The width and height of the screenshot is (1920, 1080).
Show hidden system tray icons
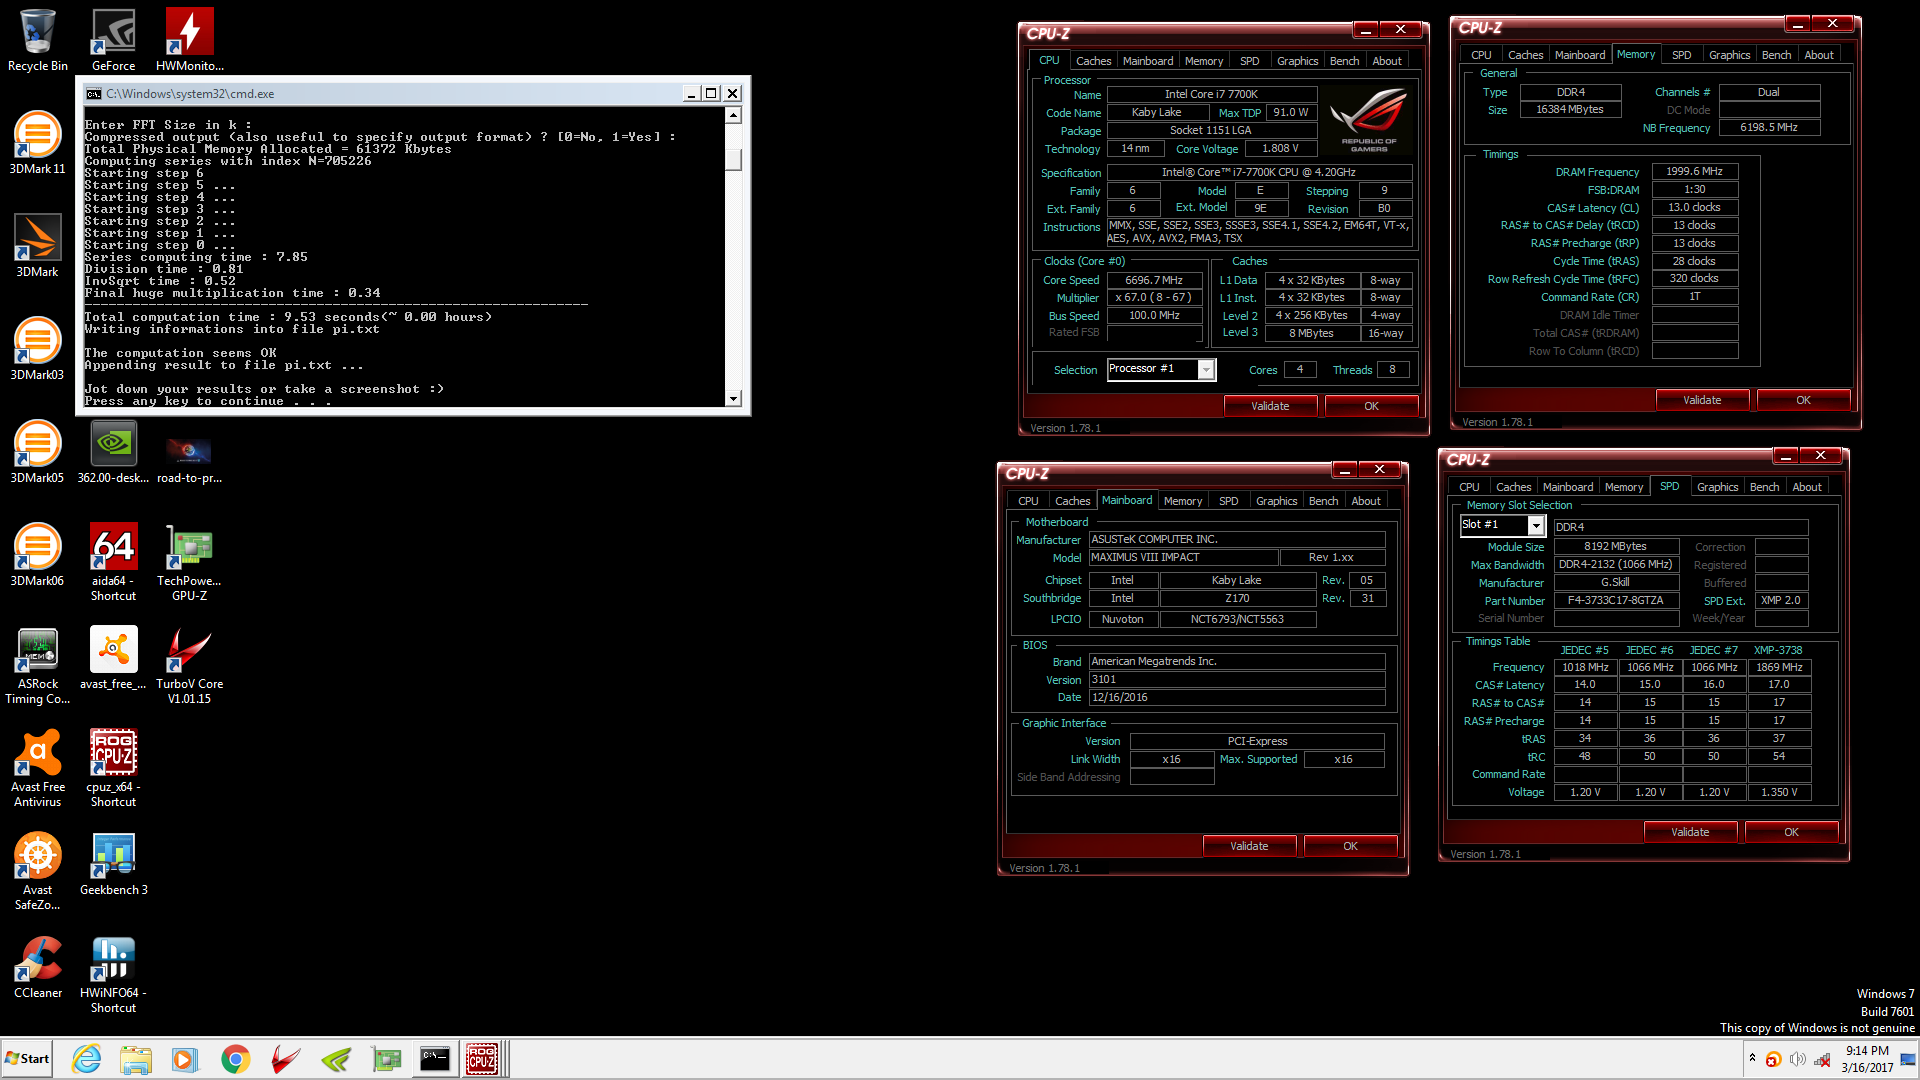click(1752, 1058)
